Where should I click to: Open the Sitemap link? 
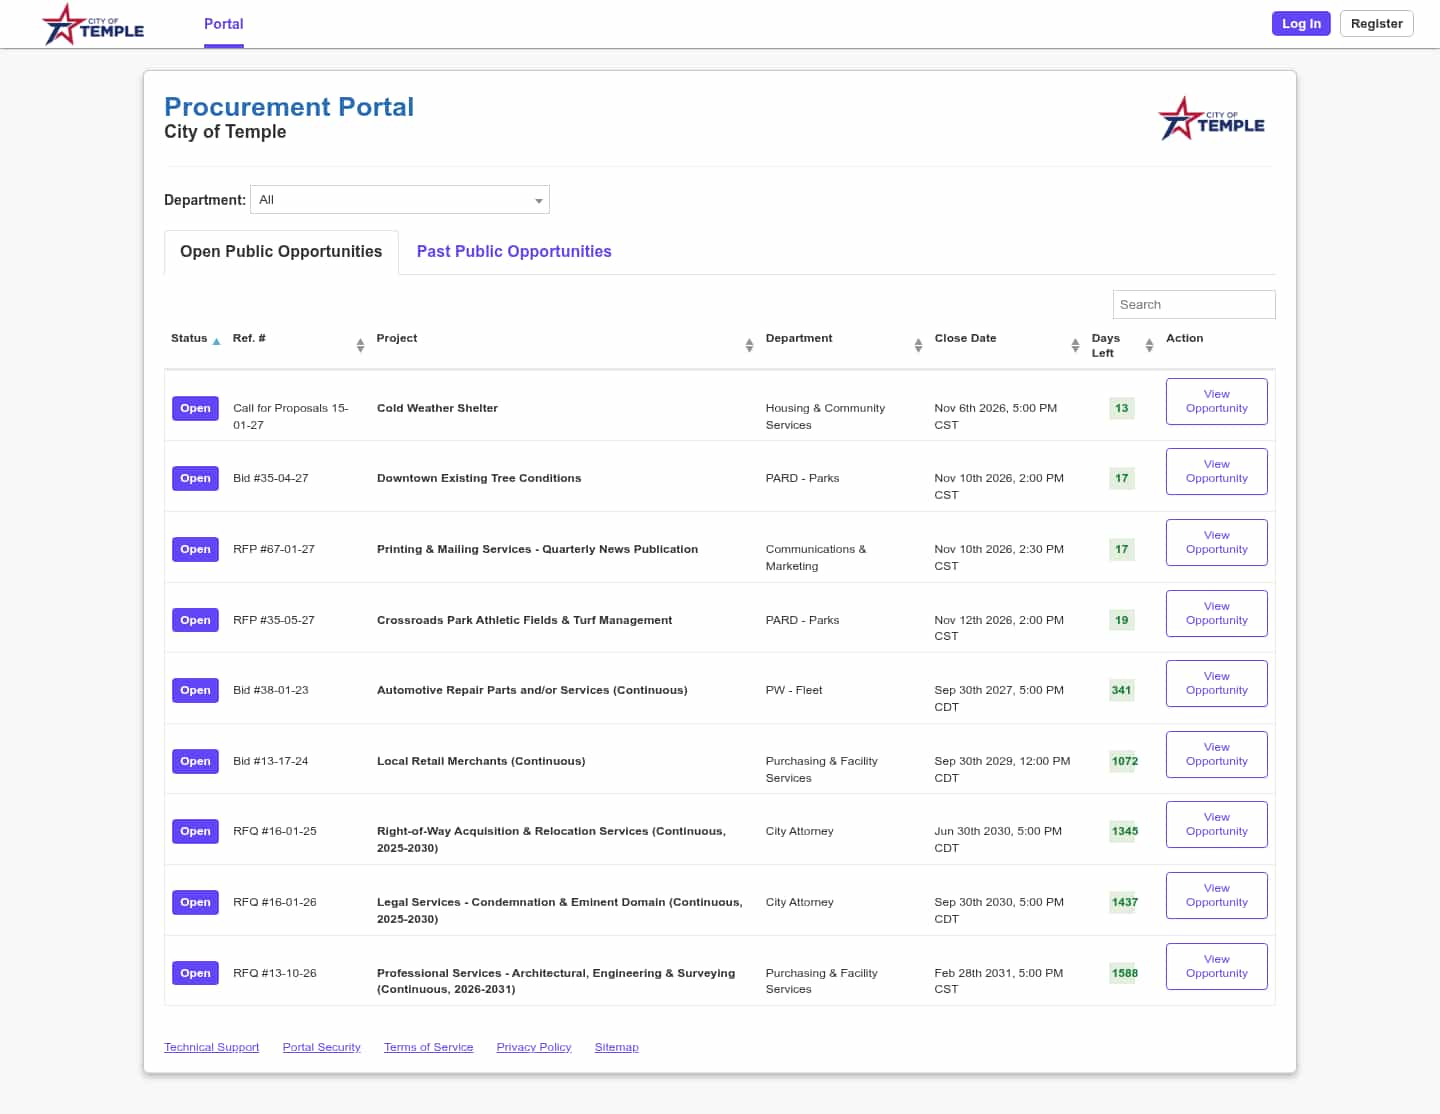point(616,1047)
